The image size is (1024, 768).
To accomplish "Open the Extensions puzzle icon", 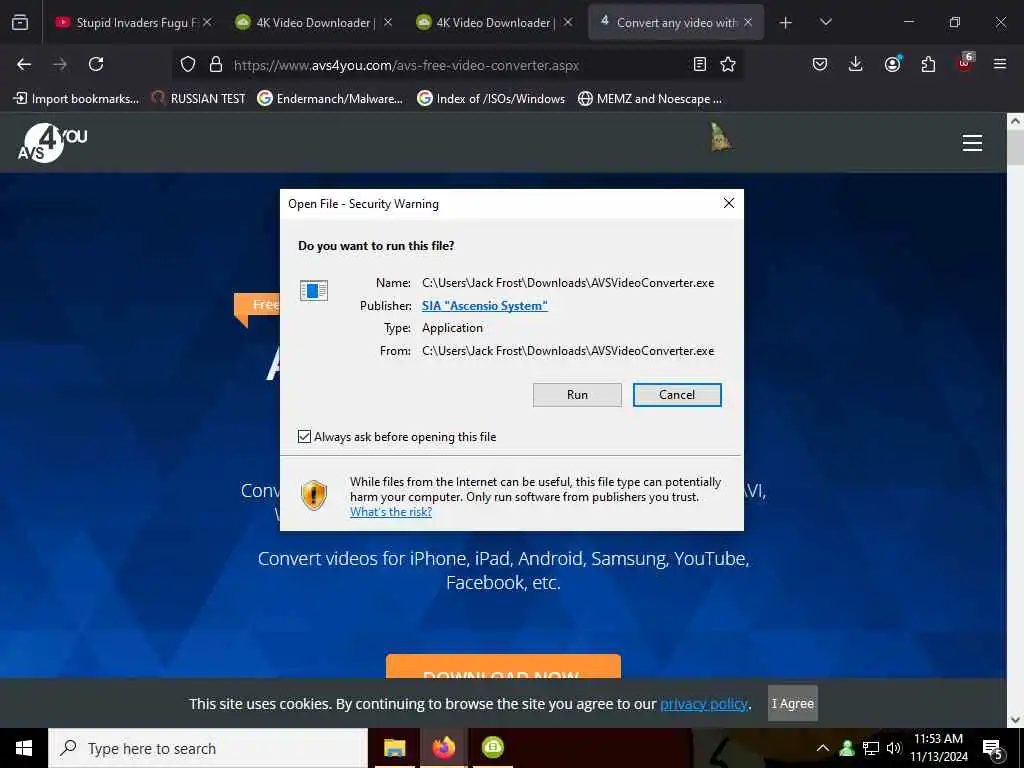I will (x=928, y=64).
